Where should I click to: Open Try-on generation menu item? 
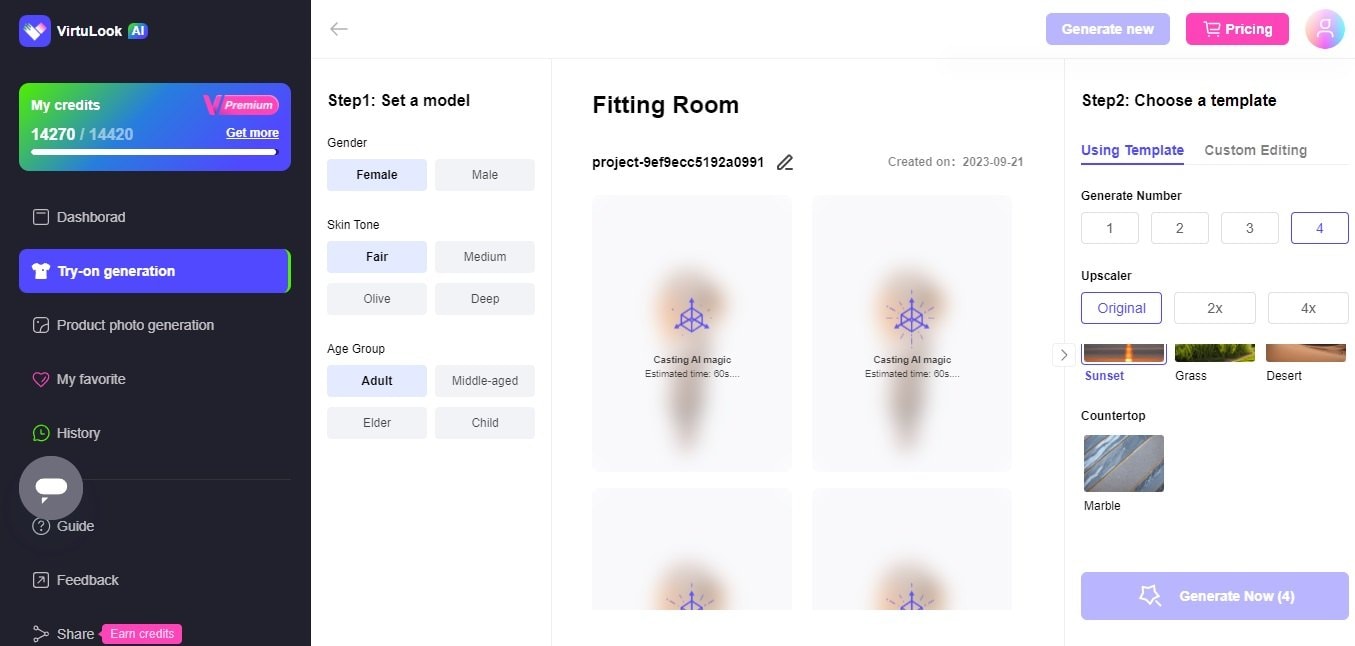[x=155, y=271]
